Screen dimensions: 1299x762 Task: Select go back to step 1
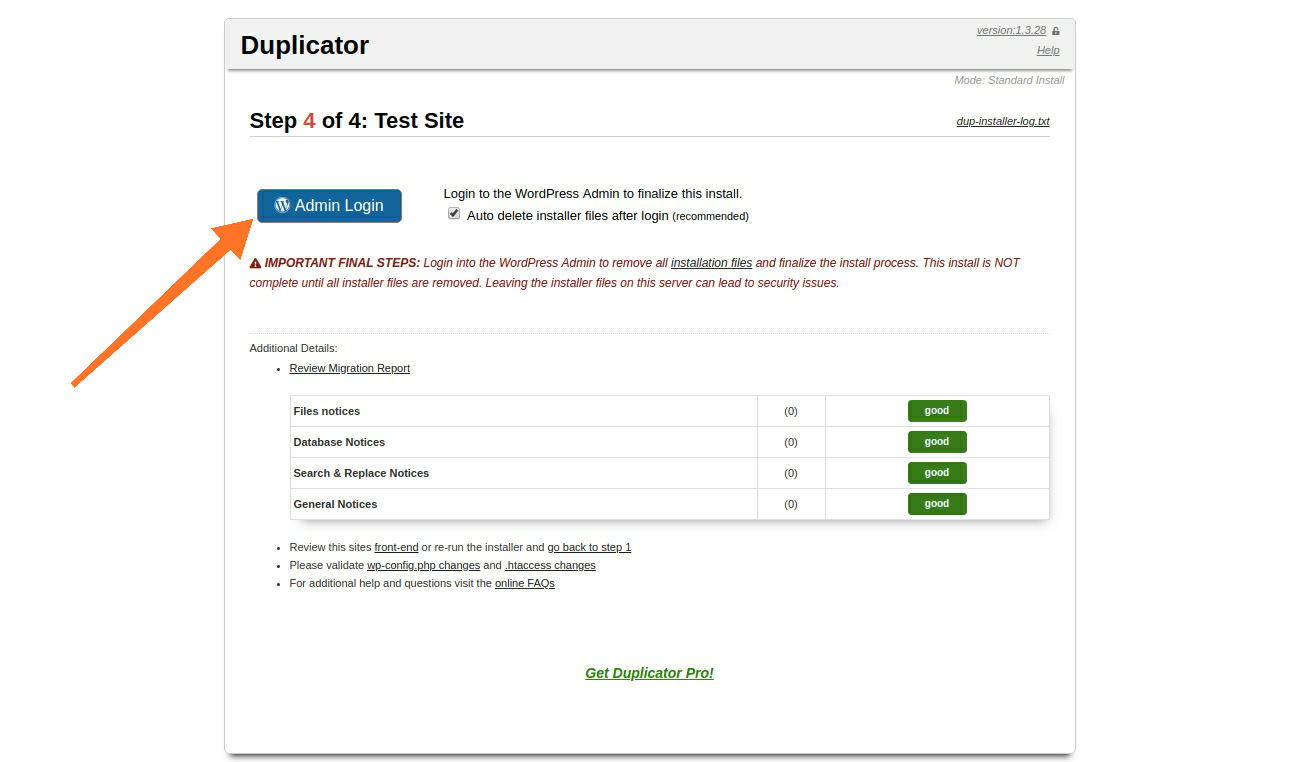point(589,547)
